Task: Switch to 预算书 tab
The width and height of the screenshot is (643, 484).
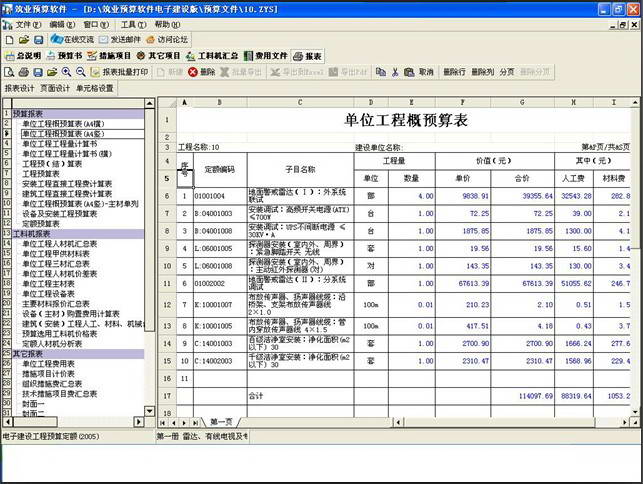Action: pyautogui.click(x=64, y=56)
